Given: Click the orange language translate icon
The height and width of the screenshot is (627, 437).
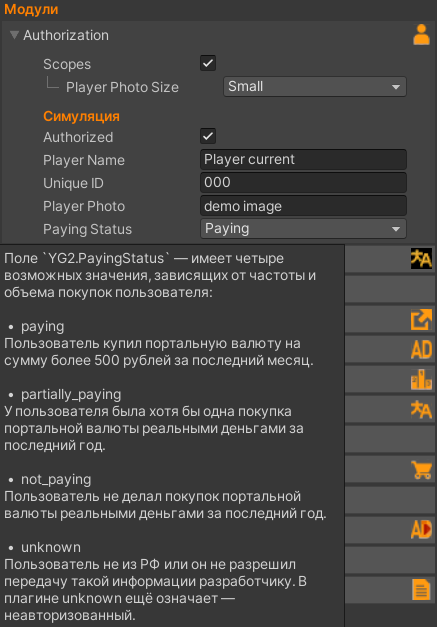Looking at the screenshot, I should tap(421, 410).
